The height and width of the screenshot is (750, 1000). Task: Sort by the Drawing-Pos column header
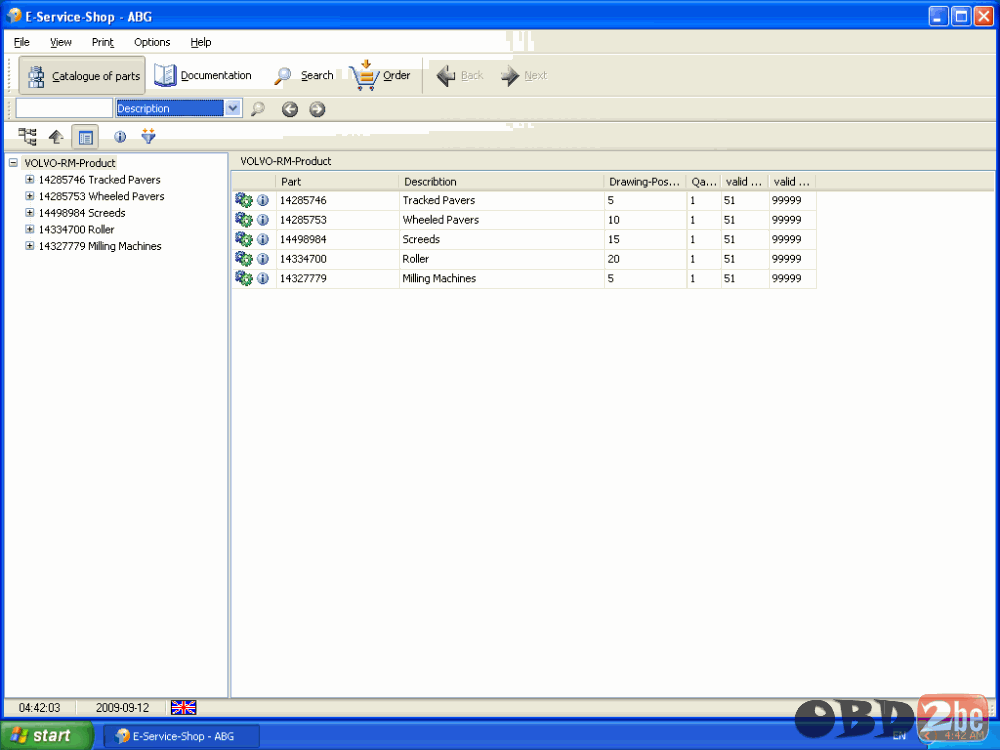[x=645, y=182]
